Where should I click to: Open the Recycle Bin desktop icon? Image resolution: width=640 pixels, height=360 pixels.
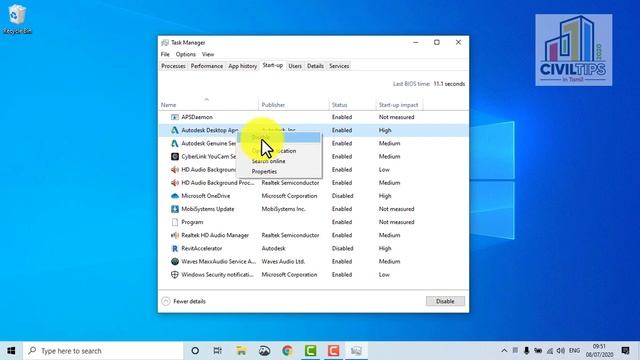(17, 19)
